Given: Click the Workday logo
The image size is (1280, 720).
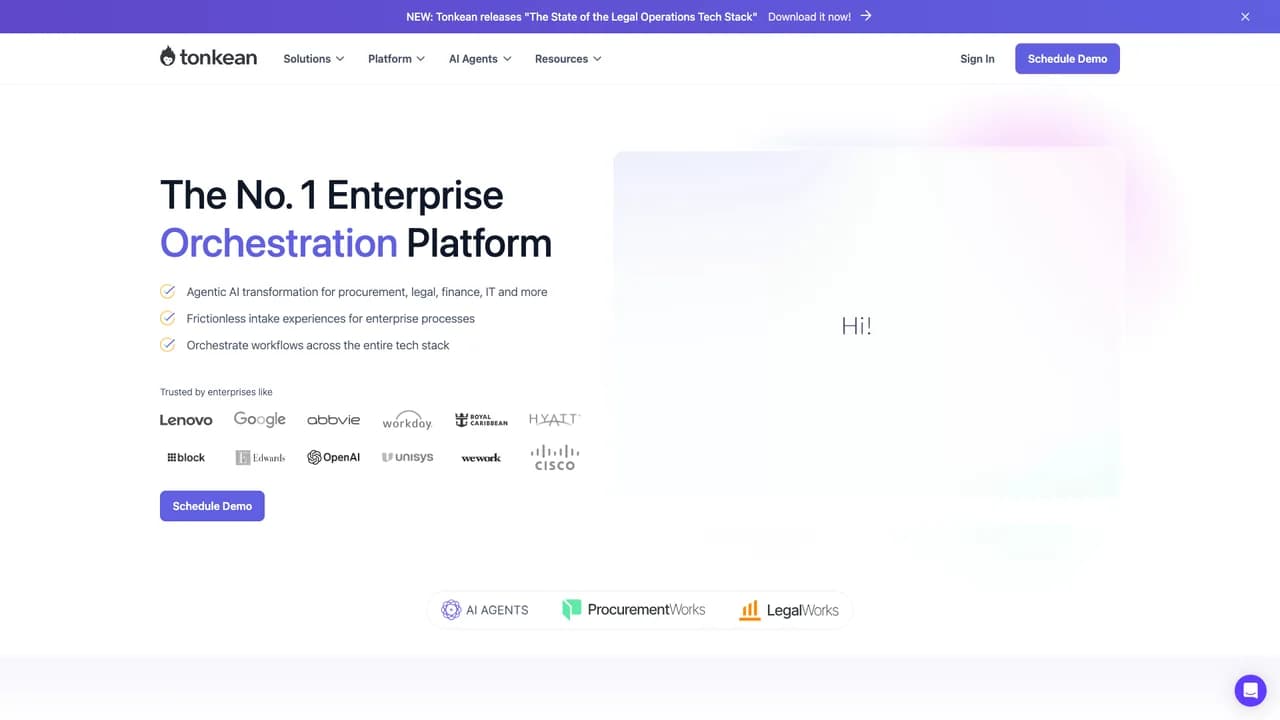Looking at the screenshot, I should (407, 421).
